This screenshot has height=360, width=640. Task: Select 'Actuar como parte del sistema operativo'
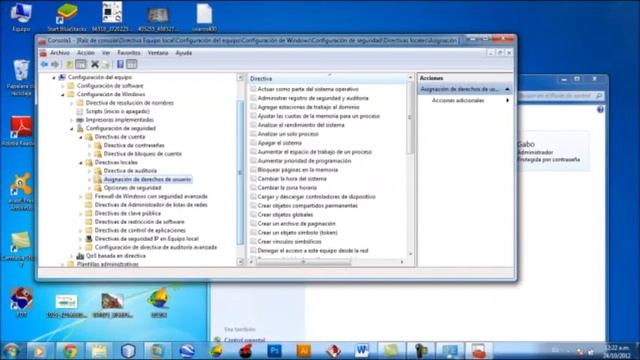point(308,89)
